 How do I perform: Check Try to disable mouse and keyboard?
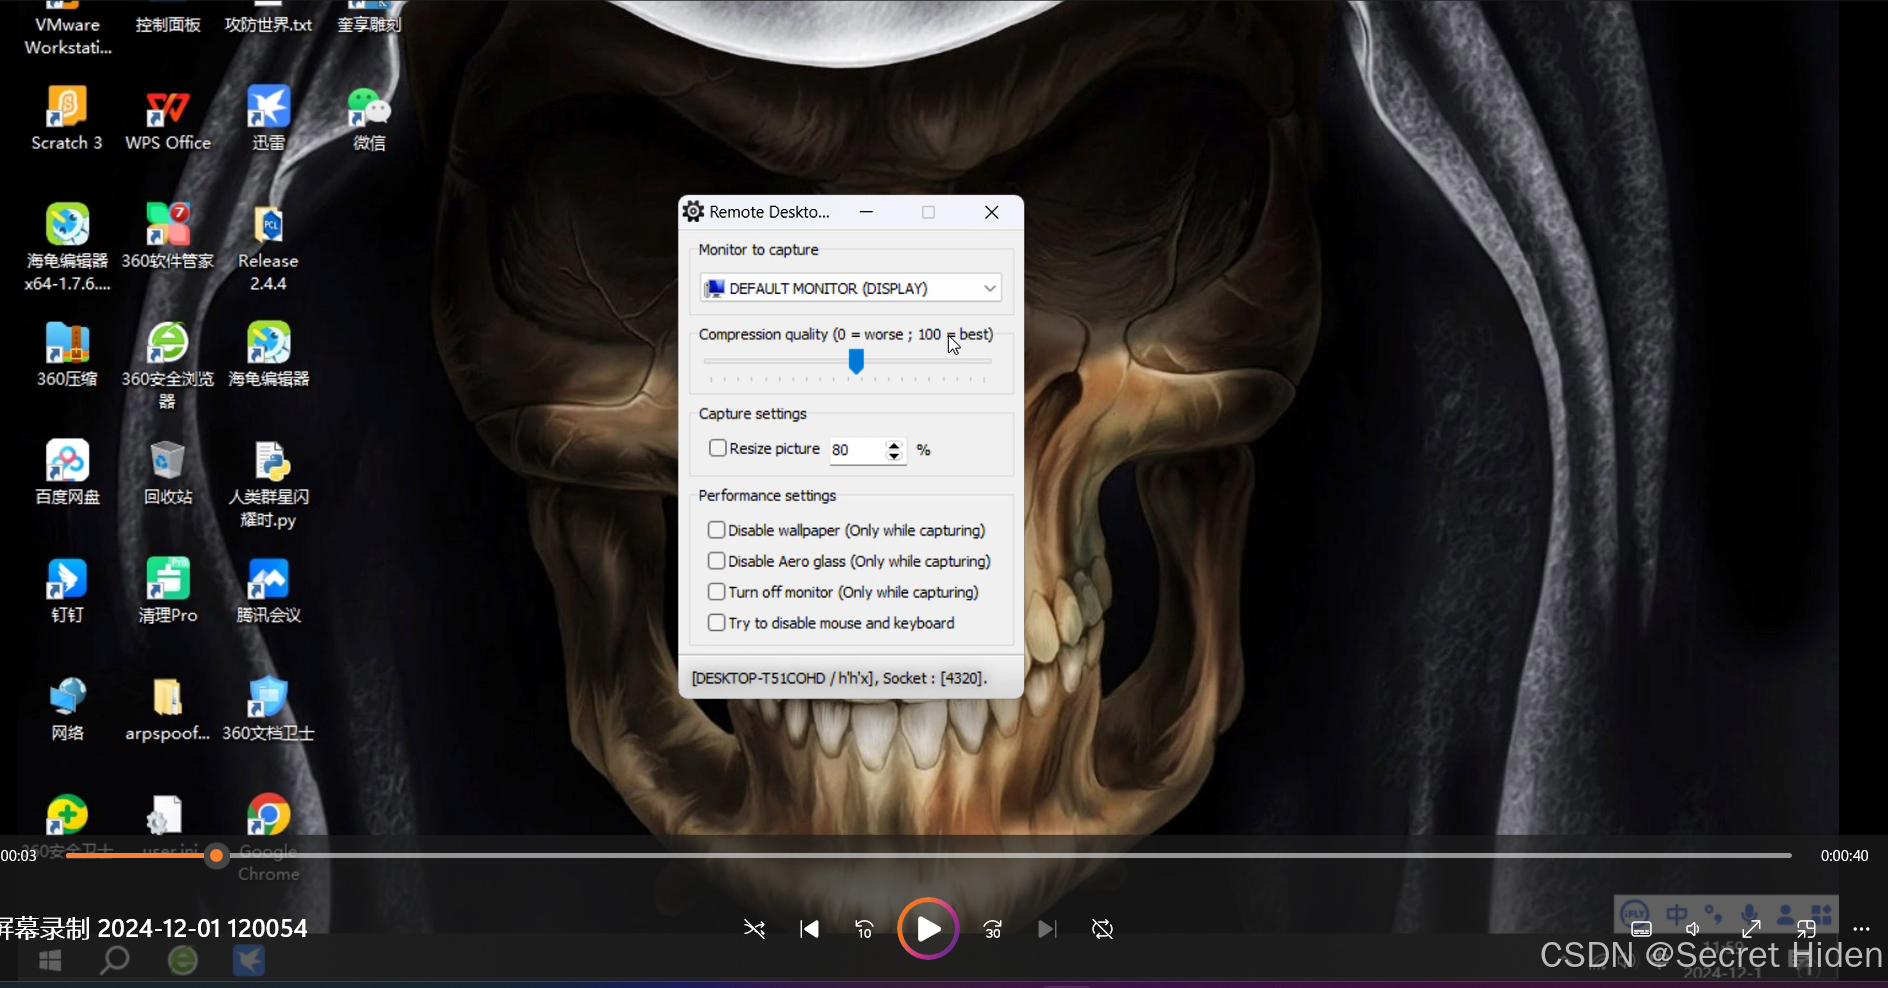pos(716,623)
